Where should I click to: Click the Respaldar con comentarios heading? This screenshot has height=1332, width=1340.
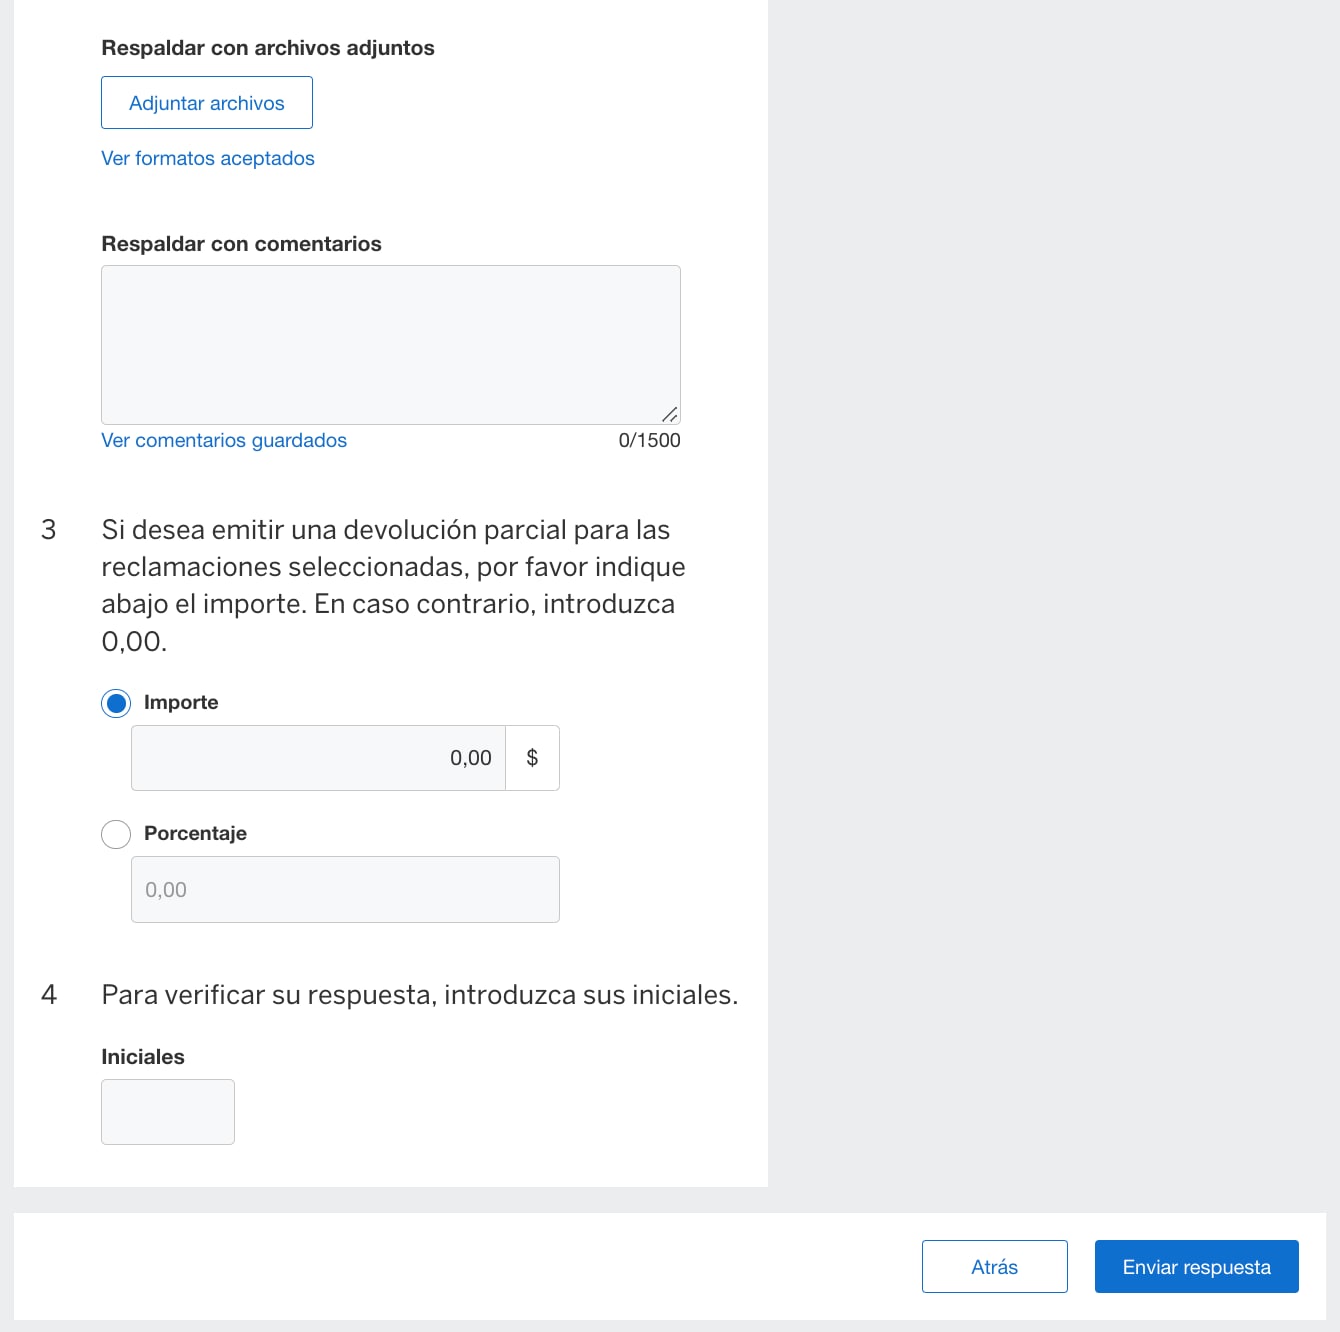[x=241, y=243]
